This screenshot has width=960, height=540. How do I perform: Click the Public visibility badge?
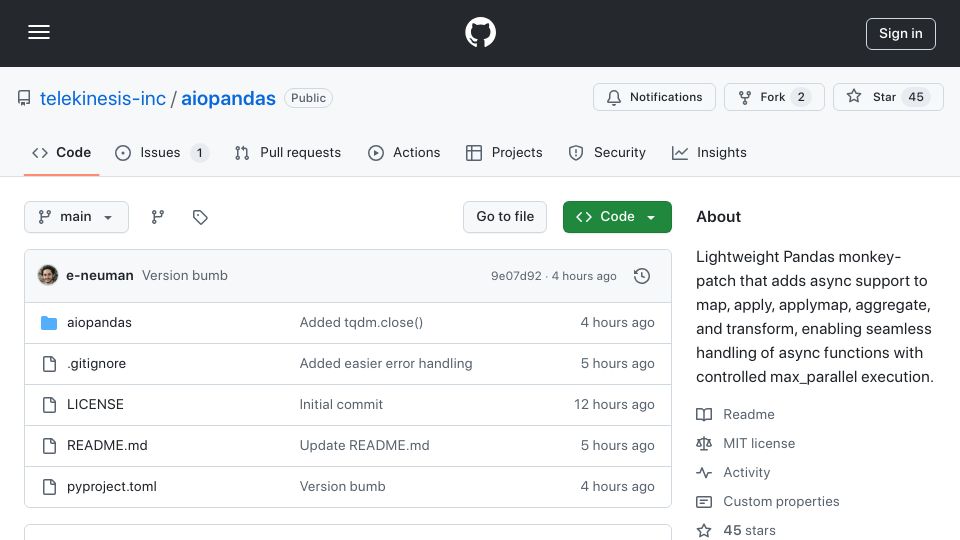pyautogui.click(x=309, y=98)
